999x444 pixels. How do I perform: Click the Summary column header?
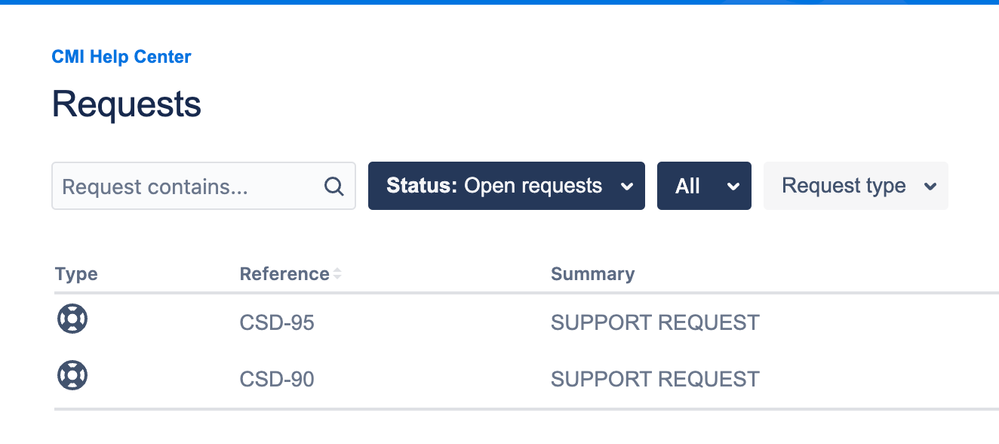tap(593, 274)
